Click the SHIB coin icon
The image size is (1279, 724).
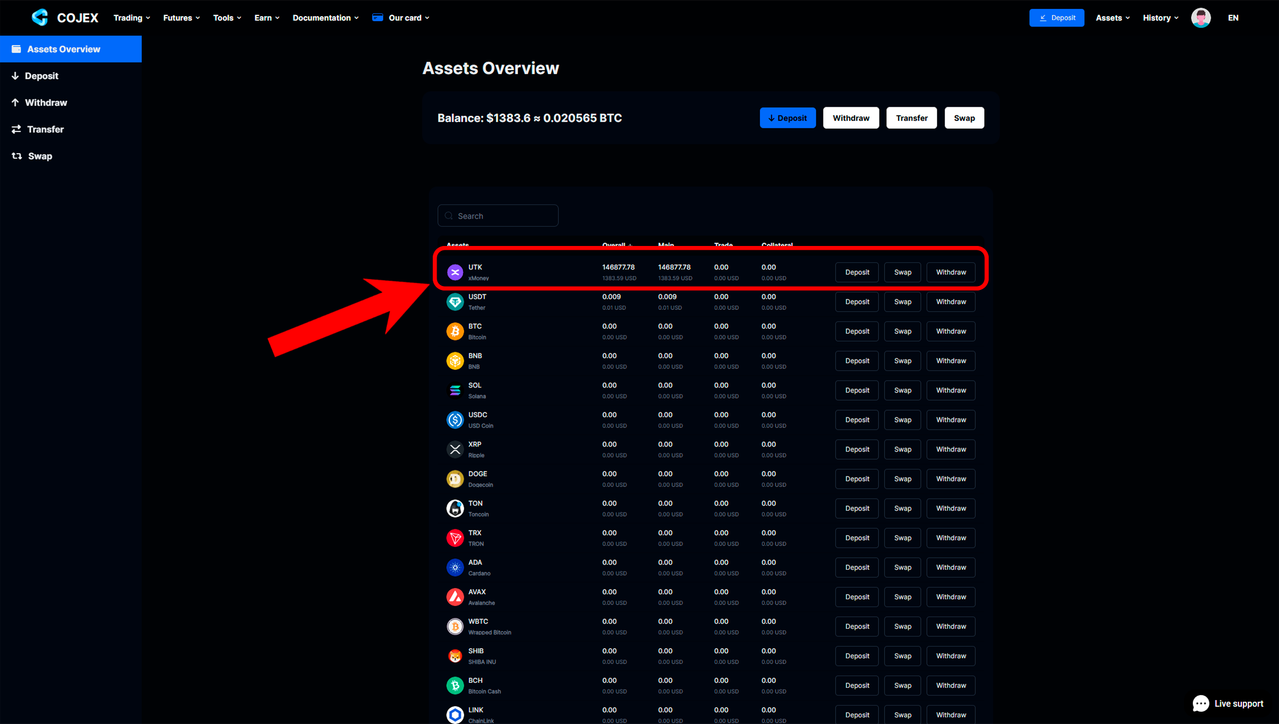(455, 656)
